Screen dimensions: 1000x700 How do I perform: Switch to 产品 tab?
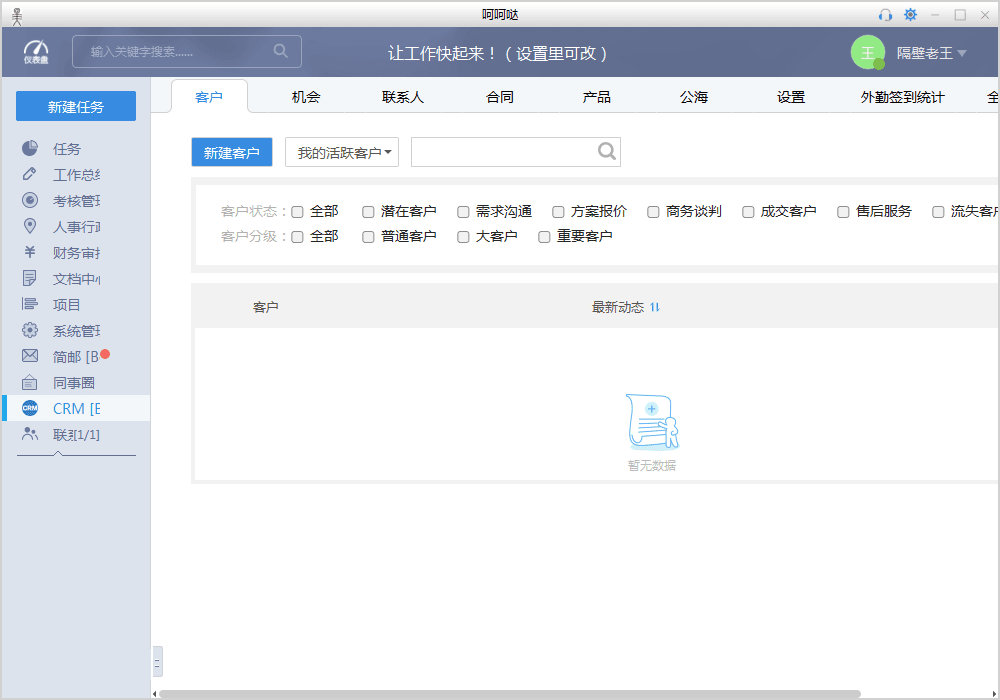point(597,97)
